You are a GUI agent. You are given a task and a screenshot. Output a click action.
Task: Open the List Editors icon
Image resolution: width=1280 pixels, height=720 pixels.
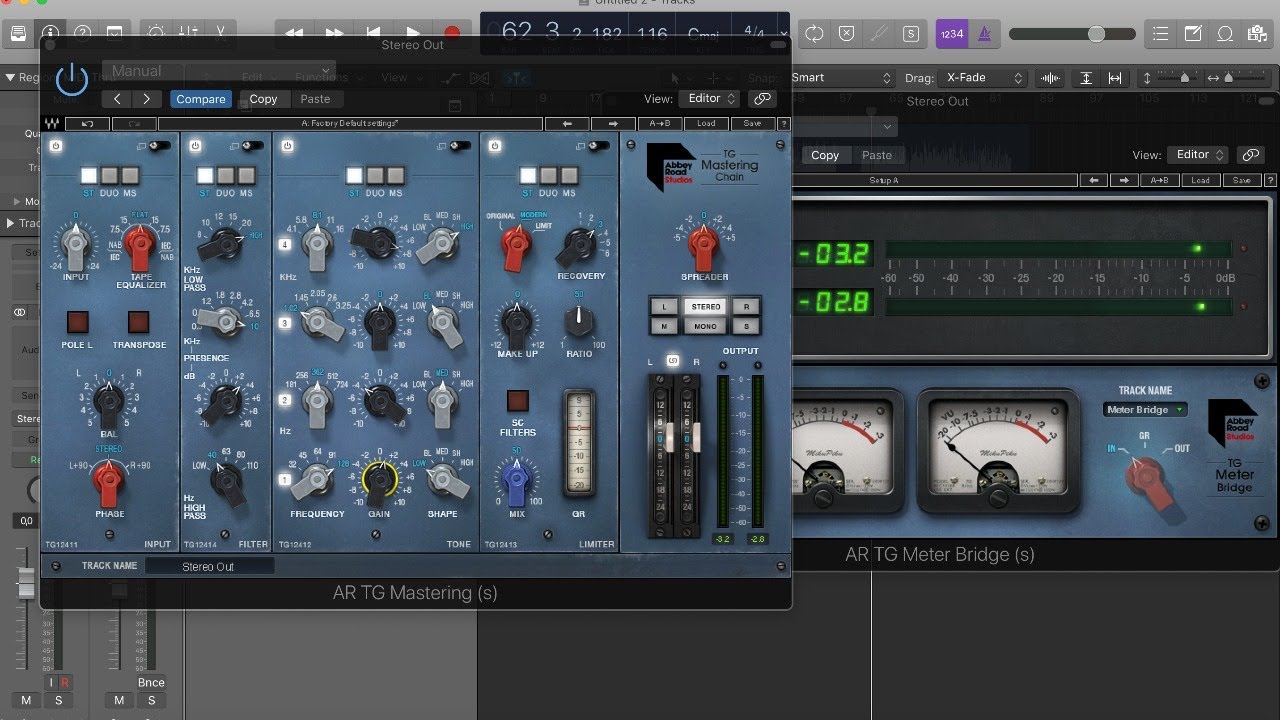1160,33
